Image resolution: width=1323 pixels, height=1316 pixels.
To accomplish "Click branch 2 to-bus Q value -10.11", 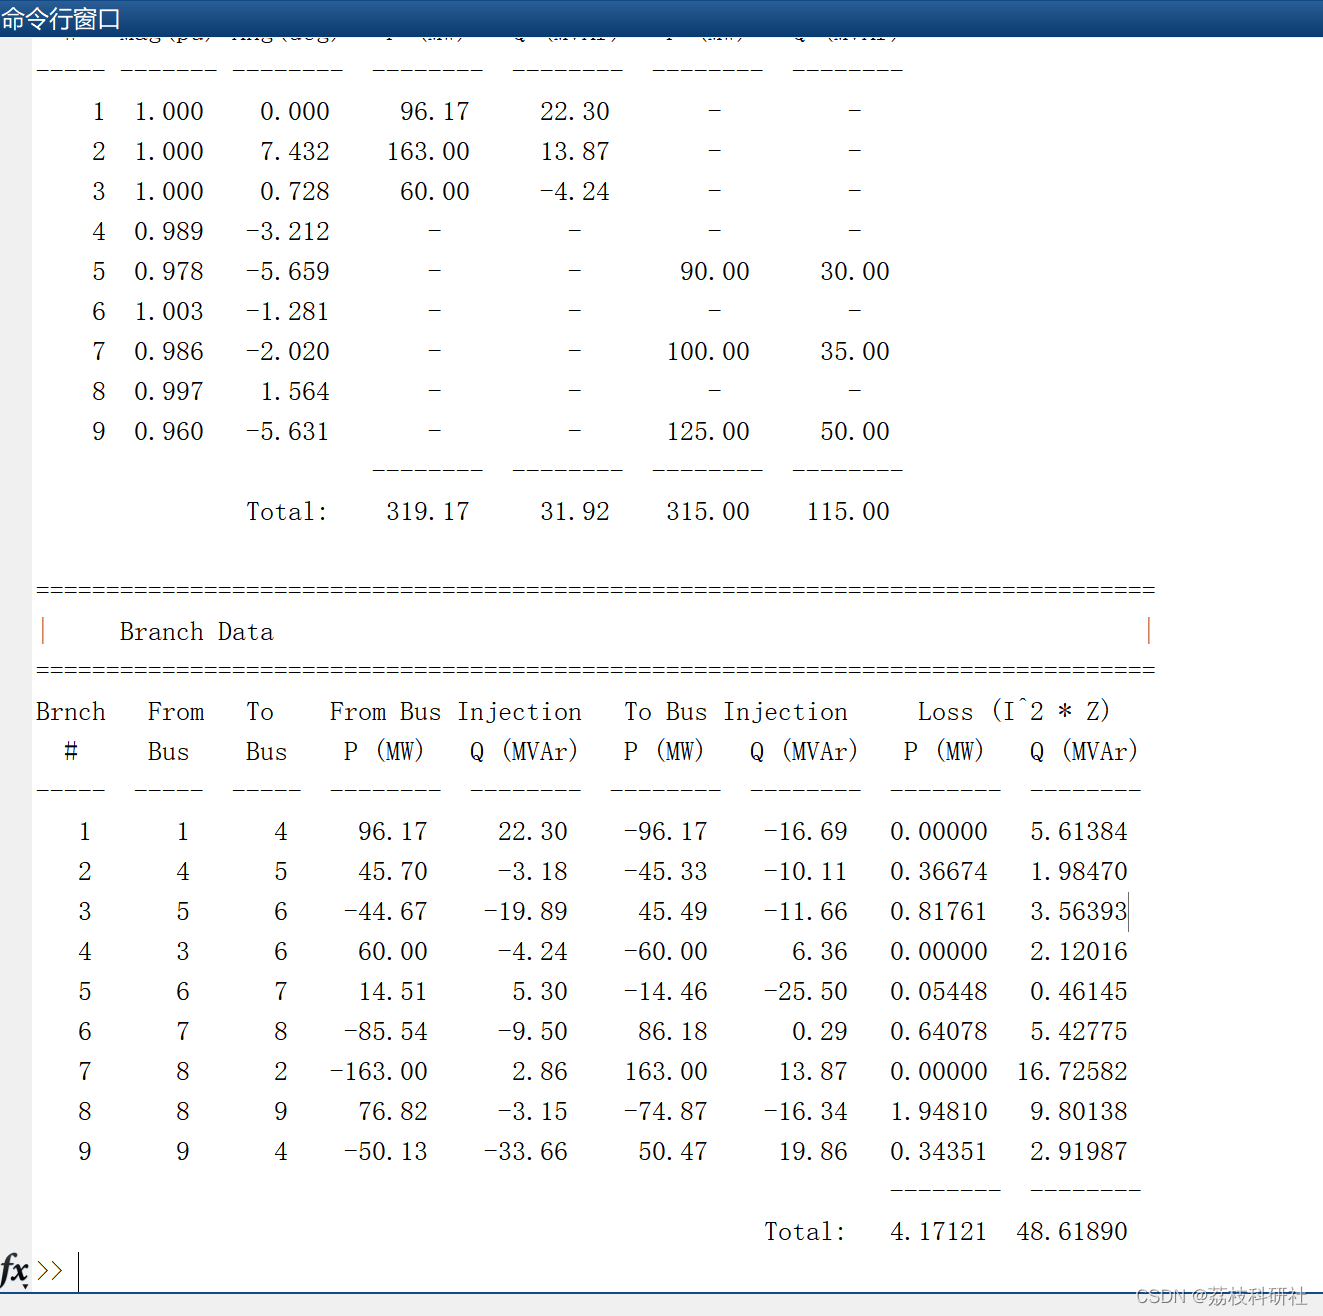I will click(806, 872).
